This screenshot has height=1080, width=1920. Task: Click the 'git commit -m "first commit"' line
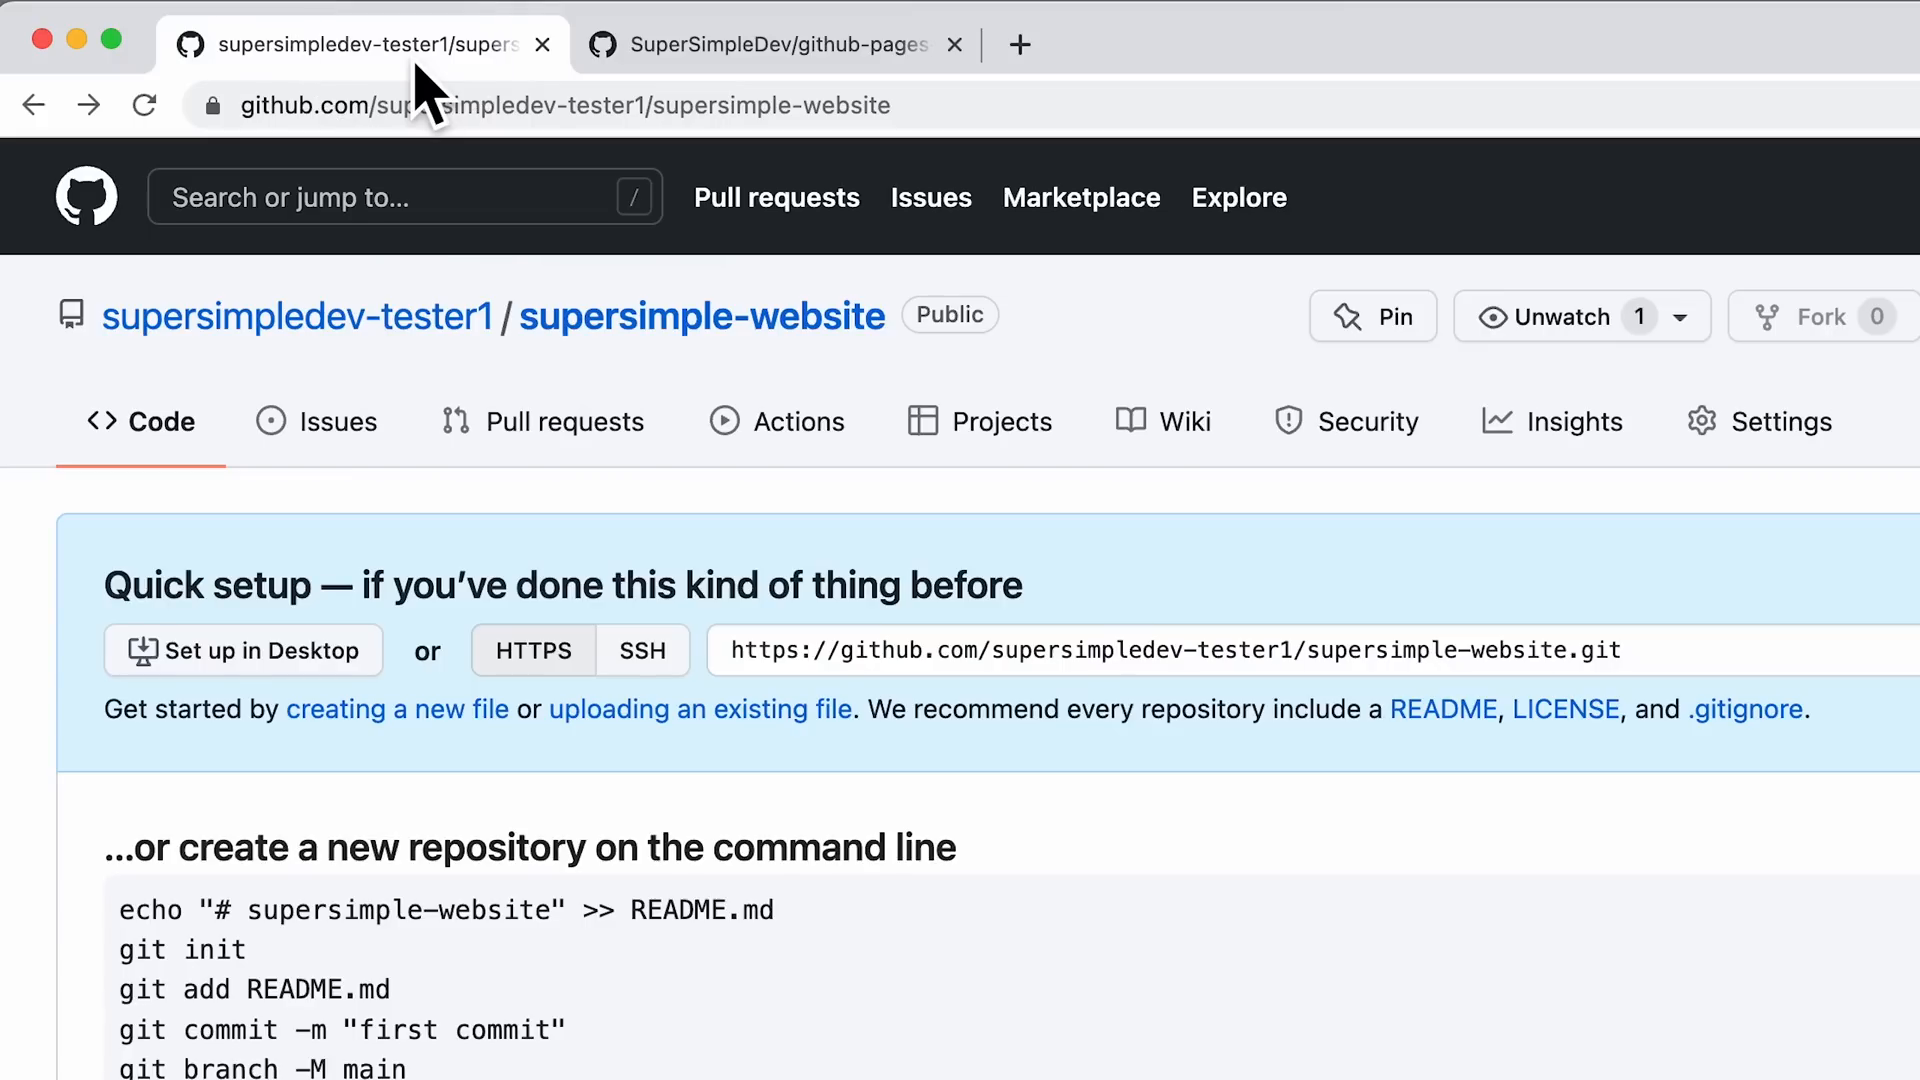(342, 1030)
